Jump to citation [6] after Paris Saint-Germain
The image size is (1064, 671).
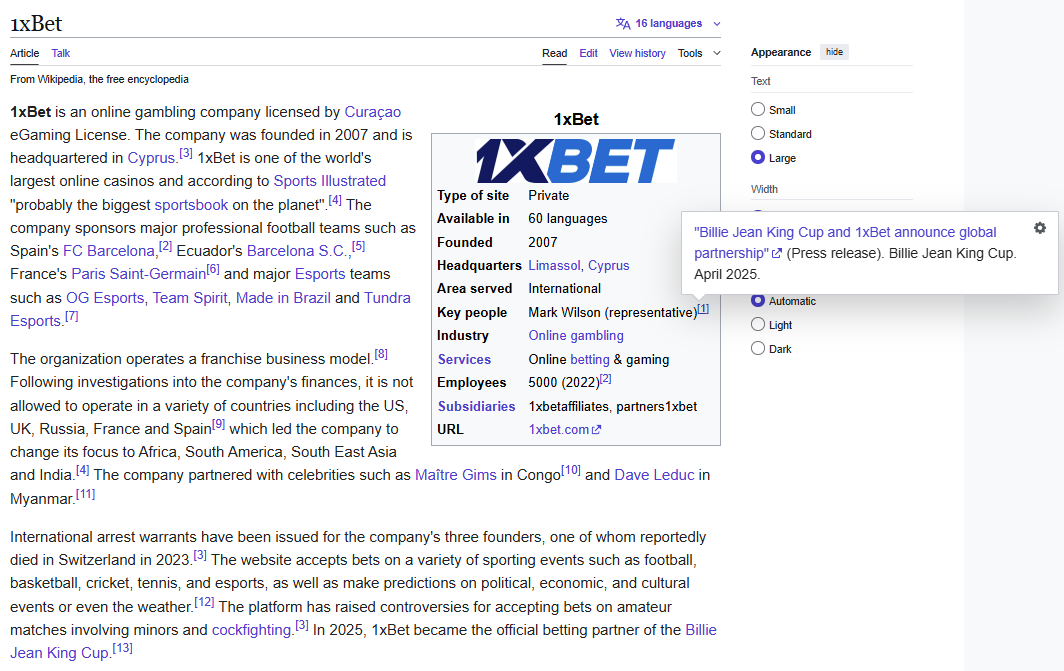pos(212,269)
